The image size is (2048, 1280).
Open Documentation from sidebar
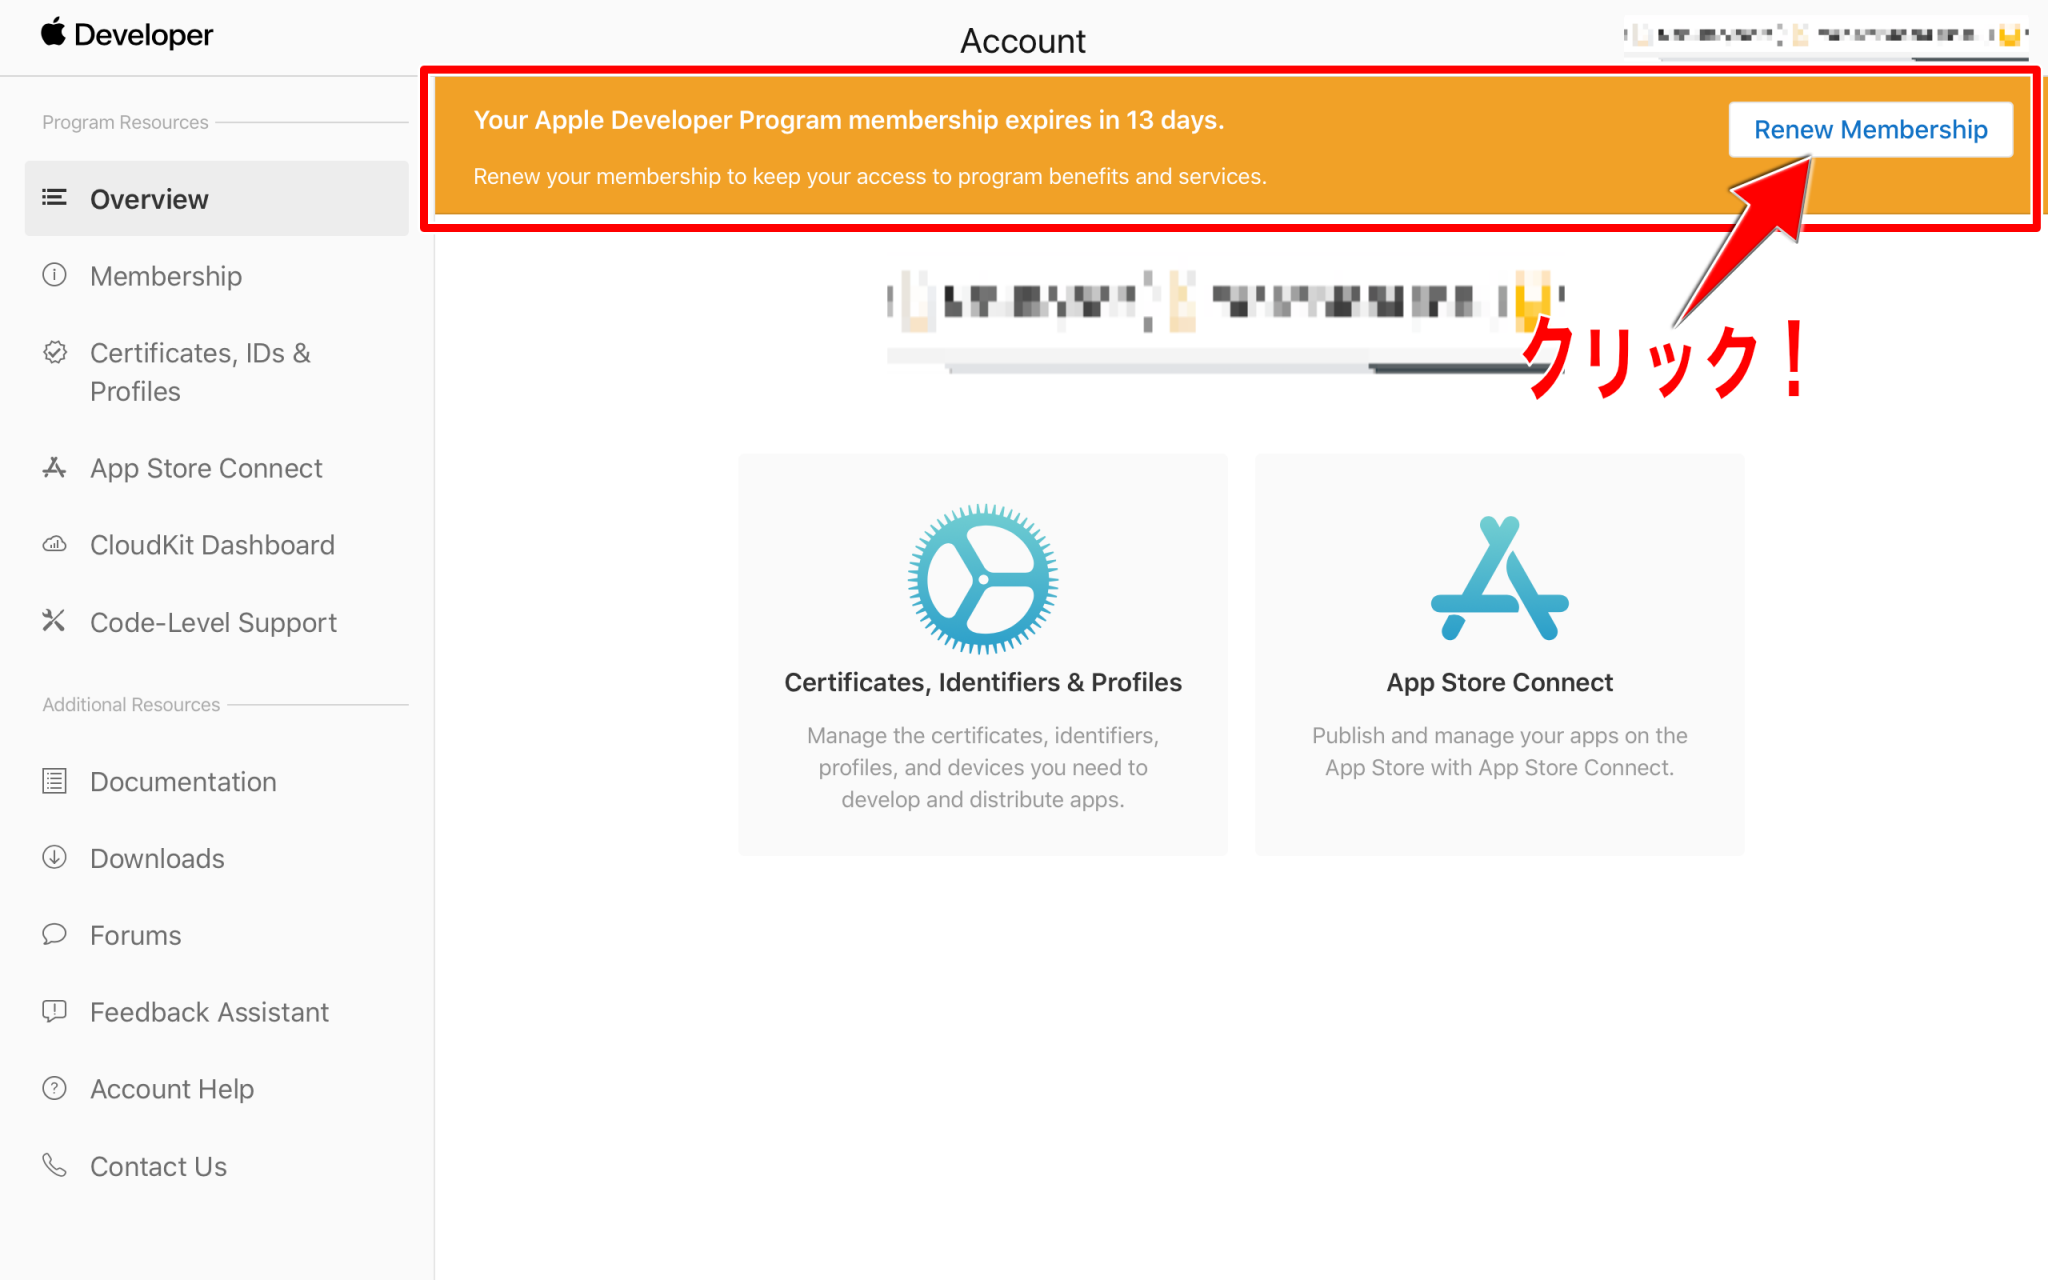[x=183, y=782]
